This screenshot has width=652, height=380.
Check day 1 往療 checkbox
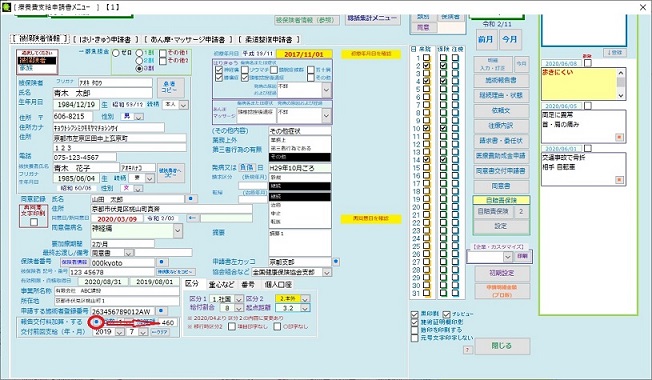(x=455, y=57)
